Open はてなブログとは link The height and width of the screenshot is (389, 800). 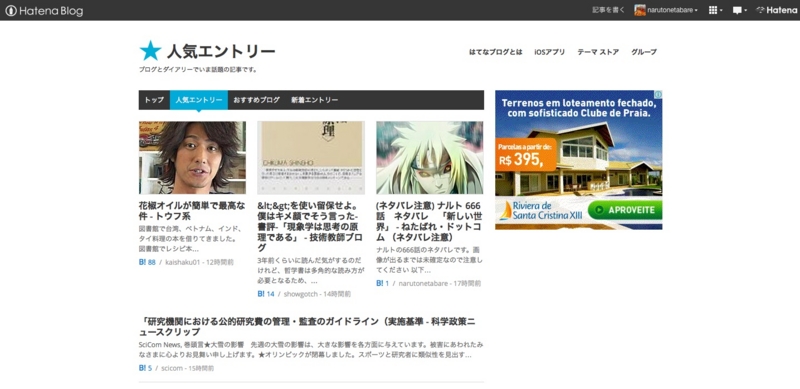tap(495, 52)
